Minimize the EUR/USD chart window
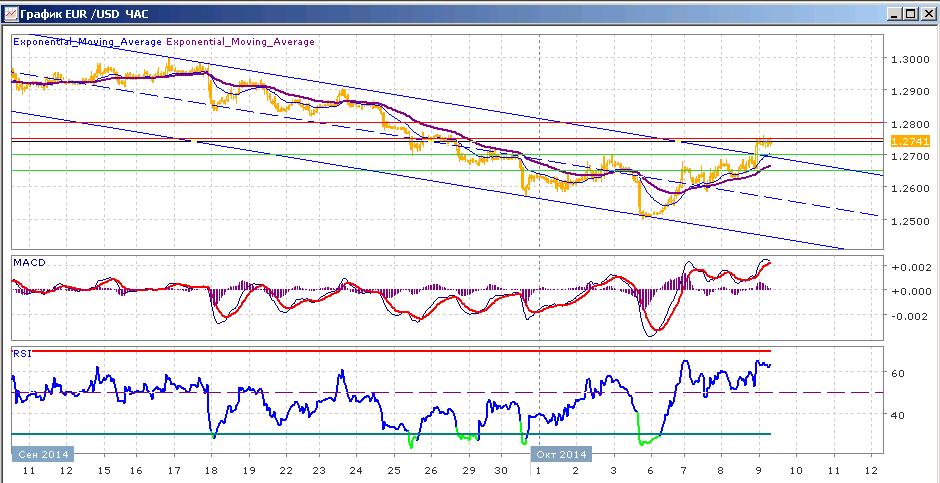Screen dimensions: 940x483 coord(894,14)
